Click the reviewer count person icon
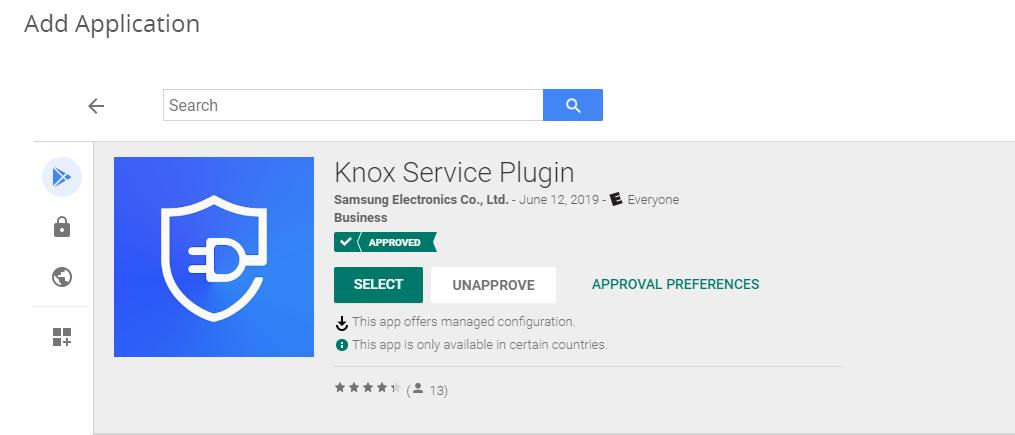 click(x=418, y=388)
